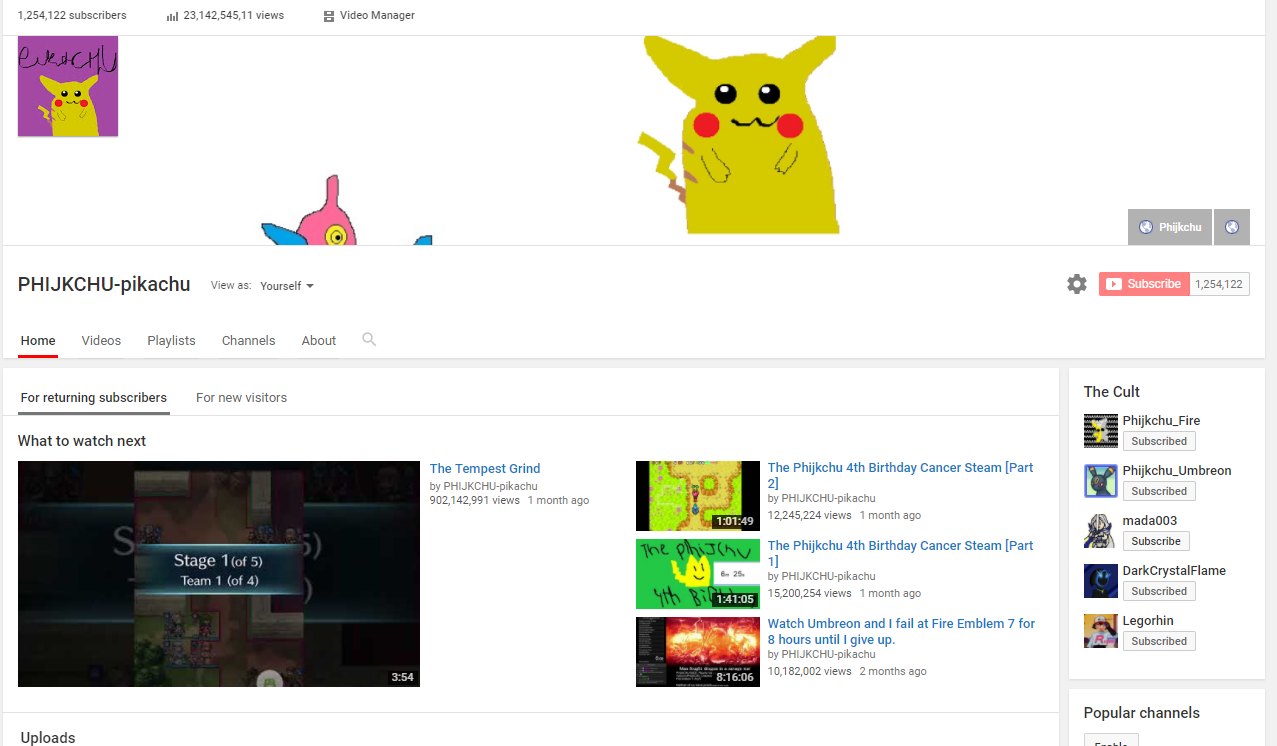Open DarkCrystalFlame channel avatar
The height and width of the screenshot is (746, 1277).
point(1101,581)
